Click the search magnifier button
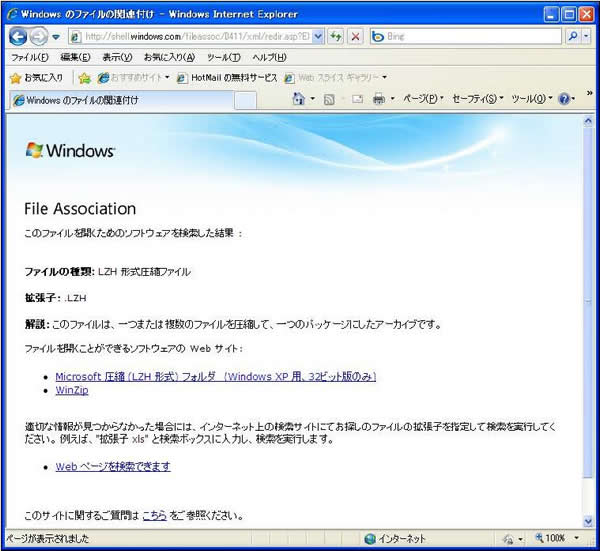The image size is (600, 551). [x=573, y=36]
